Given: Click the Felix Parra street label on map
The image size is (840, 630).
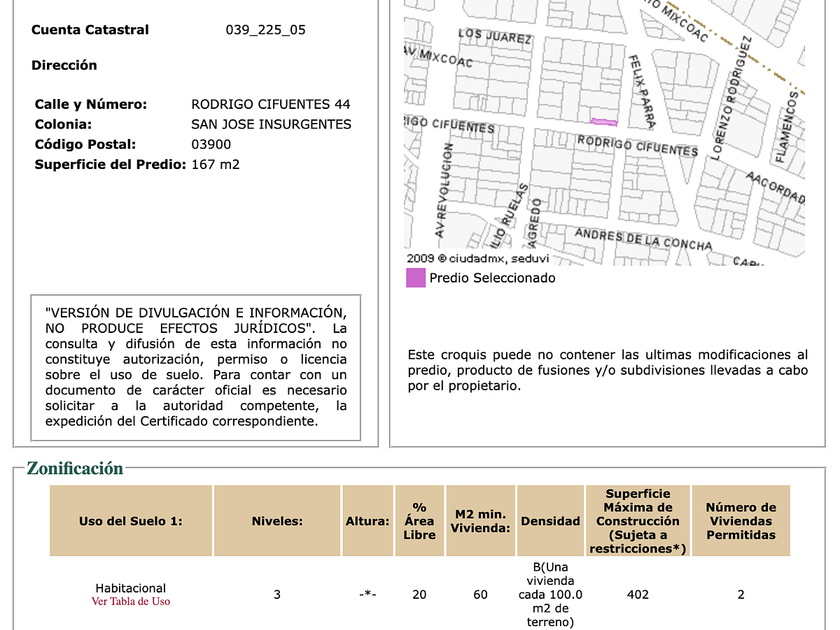Looking at the screenshot, I should click(x=641, y=91).
